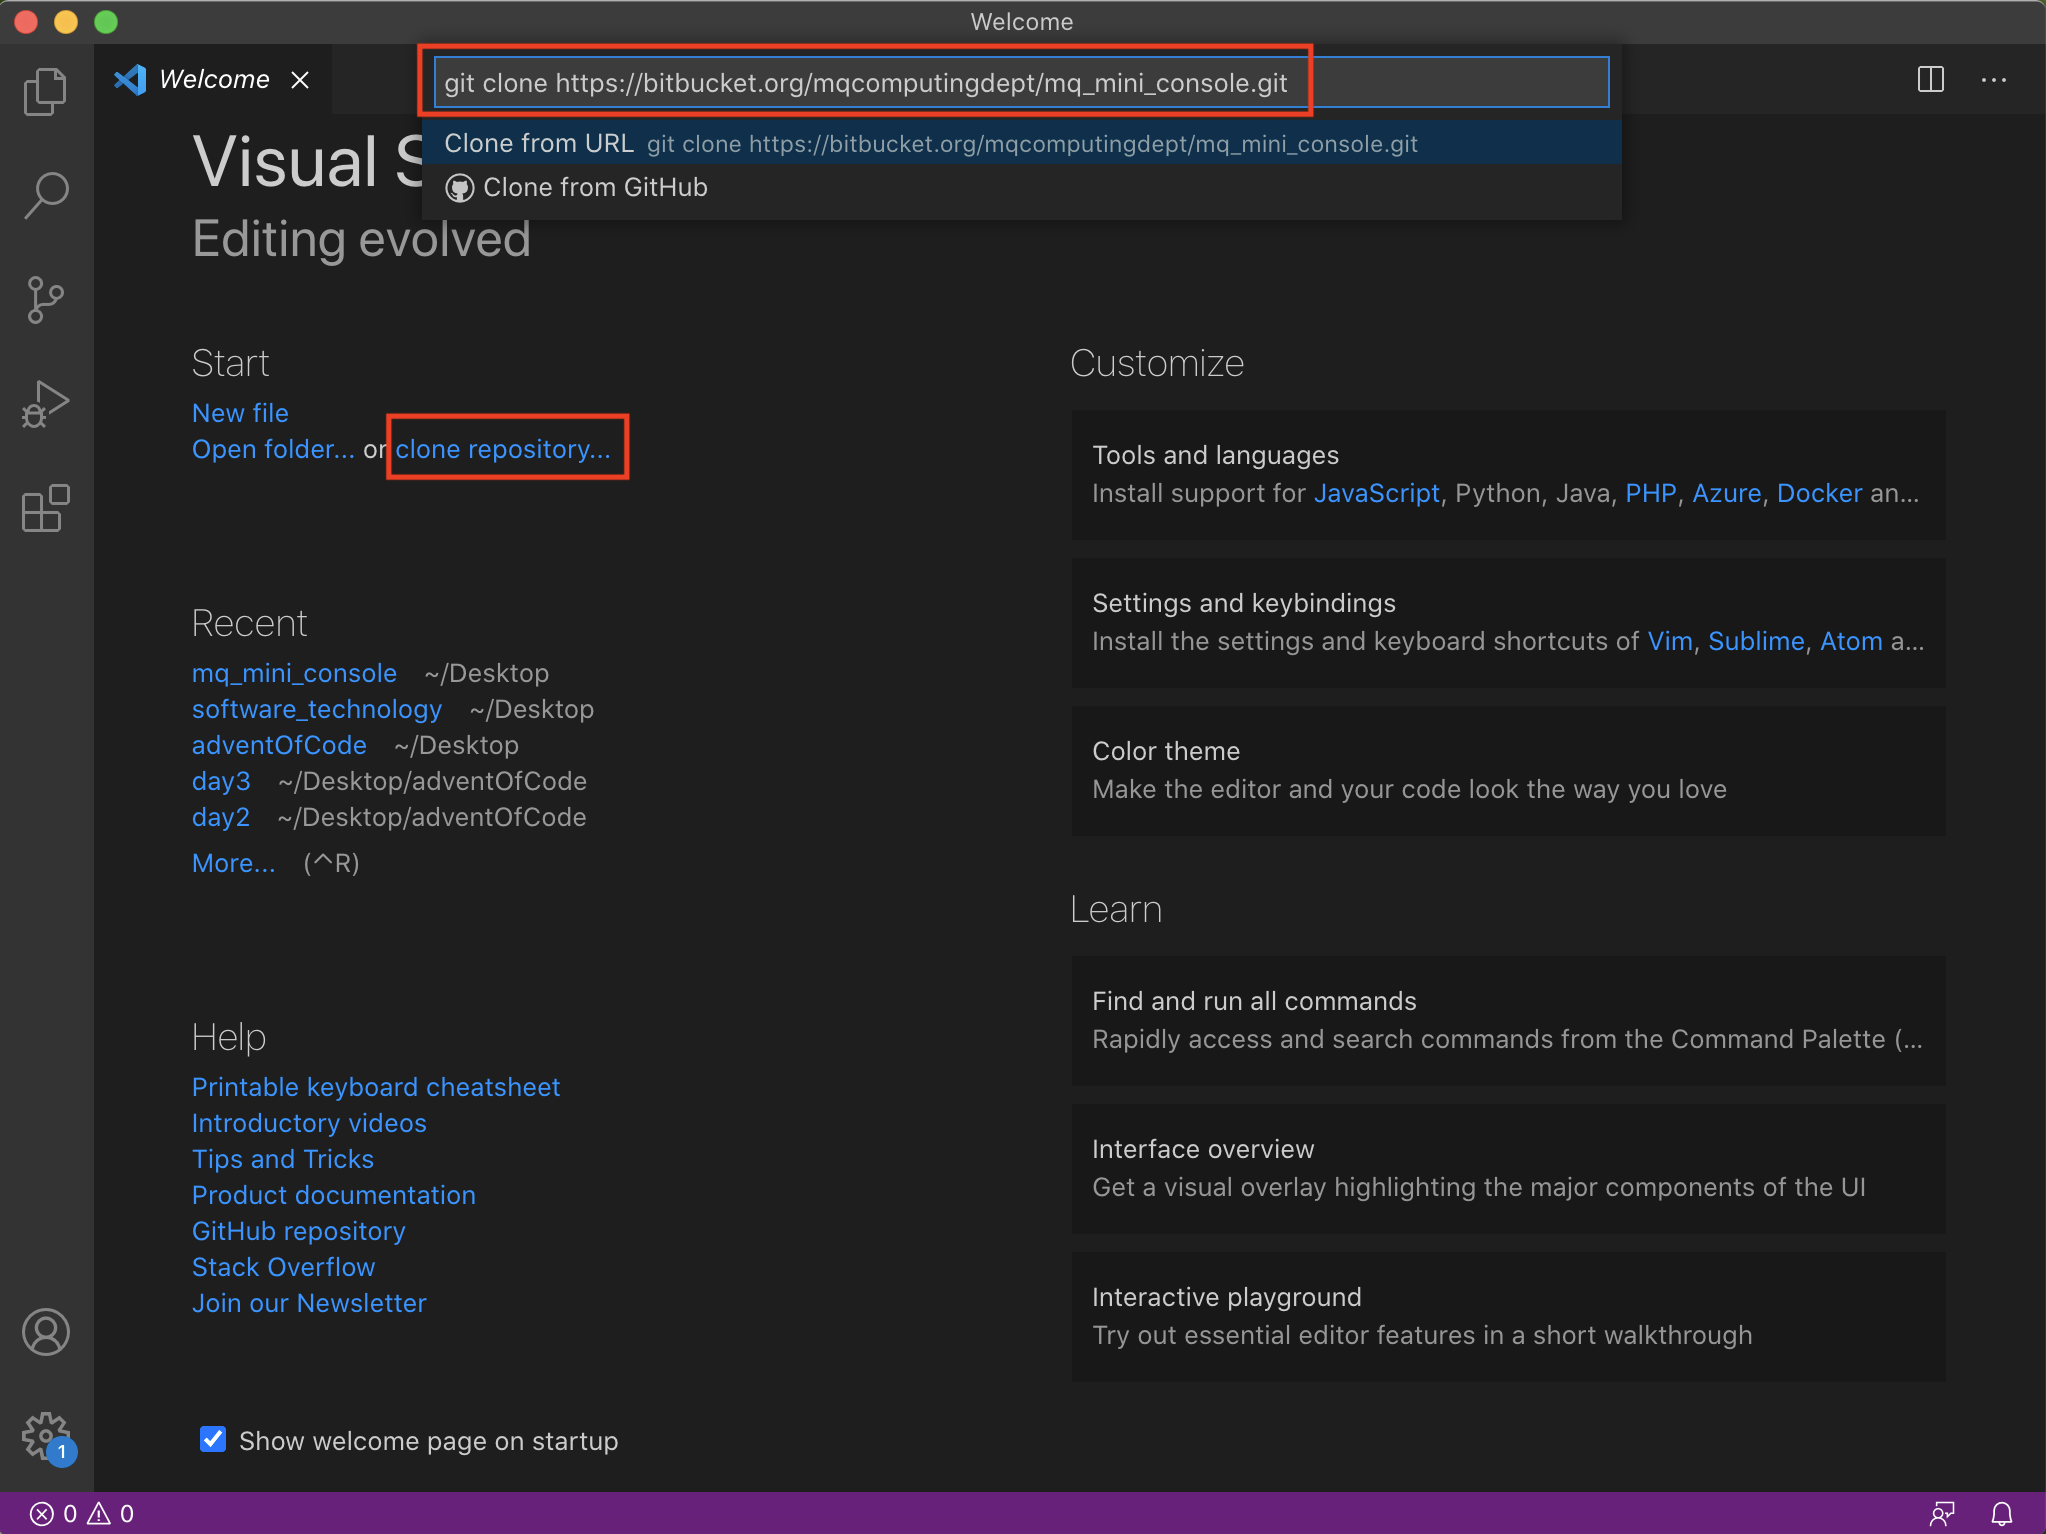Click the split editor right icon
This screenshot has height=1534, width=2046.
(1931, 79)
